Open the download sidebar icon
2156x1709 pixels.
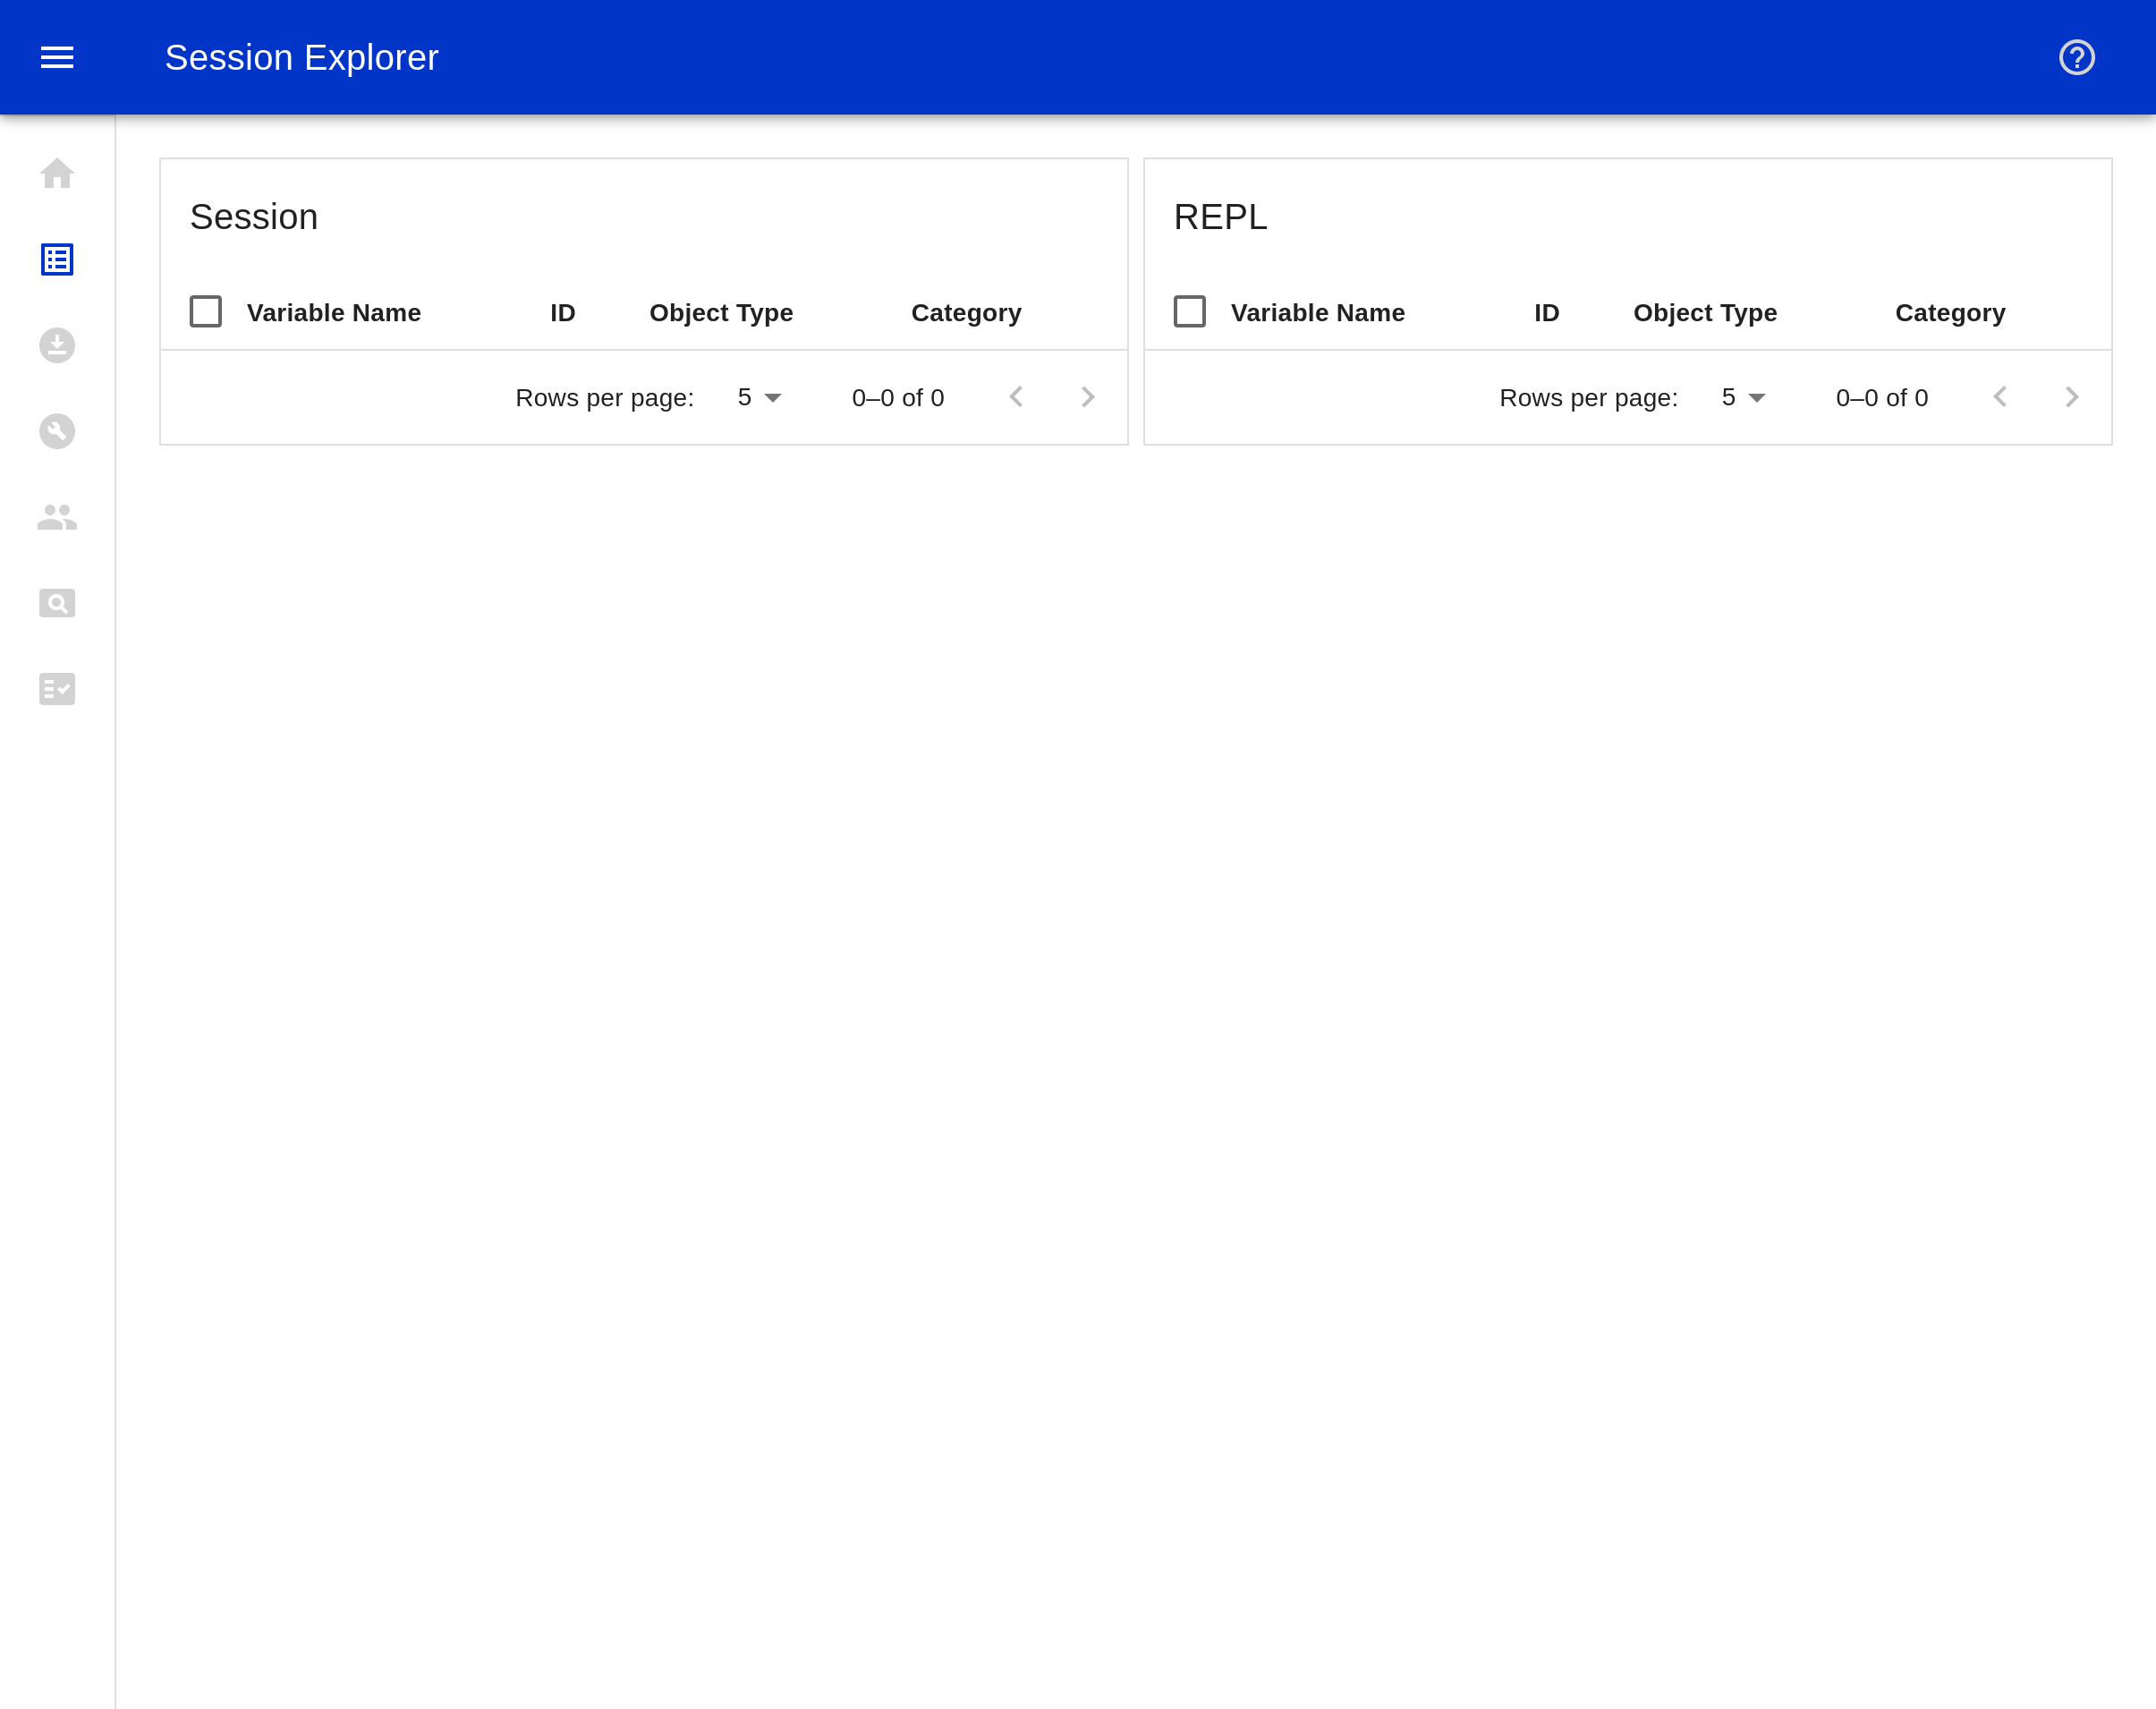coord(57,346)
